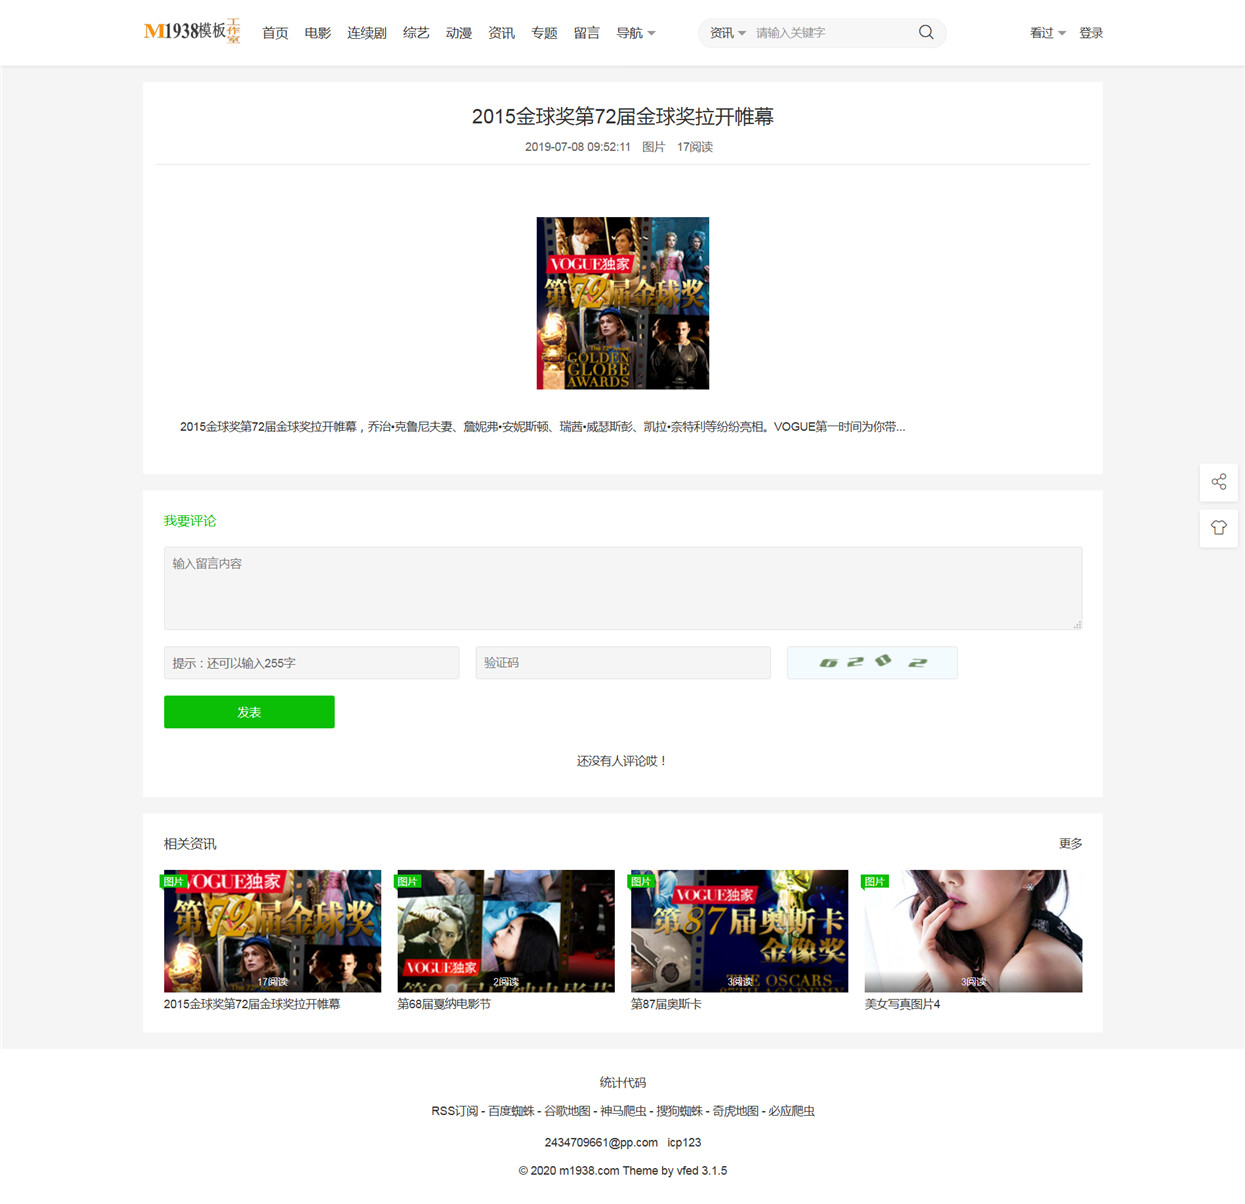Viewport: 1245px width, 1204px height.
Task: Click the shirt theme icon on right sidebar
Action: coord(1219,528)
